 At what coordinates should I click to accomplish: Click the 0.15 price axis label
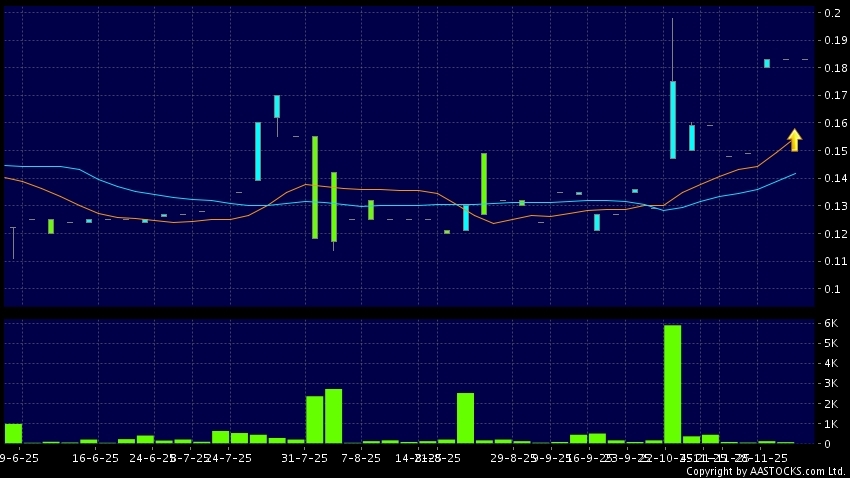click(x=830, y=151)
